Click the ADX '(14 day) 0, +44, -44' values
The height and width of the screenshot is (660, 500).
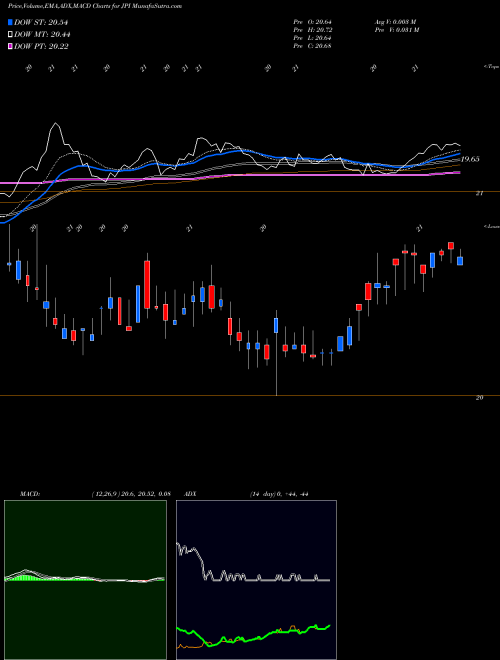tap(279, 494)
